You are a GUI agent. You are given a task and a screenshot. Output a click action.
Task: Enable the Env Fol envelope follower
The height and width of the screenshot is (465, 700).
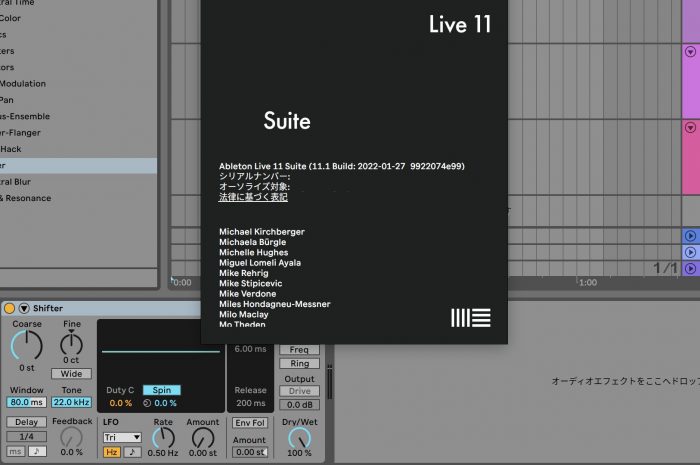point(250,423)
